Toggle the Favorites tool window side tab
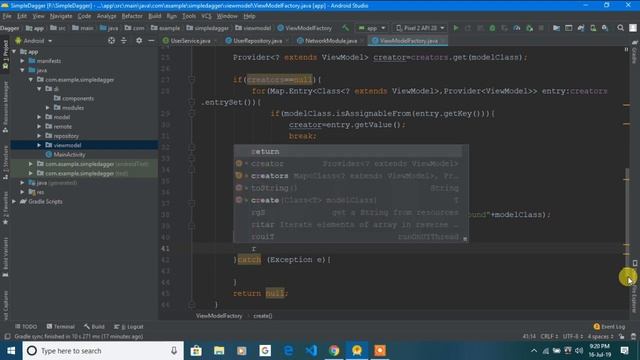640x360 pixels. click(5, 209)
